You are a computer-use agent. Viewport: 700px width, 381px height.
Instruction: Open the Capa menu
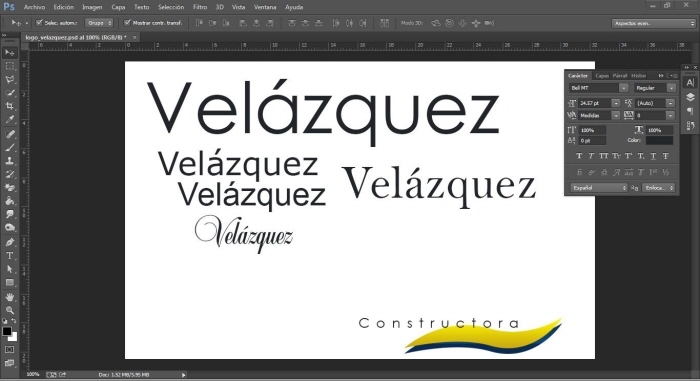[x=118, y=7]
